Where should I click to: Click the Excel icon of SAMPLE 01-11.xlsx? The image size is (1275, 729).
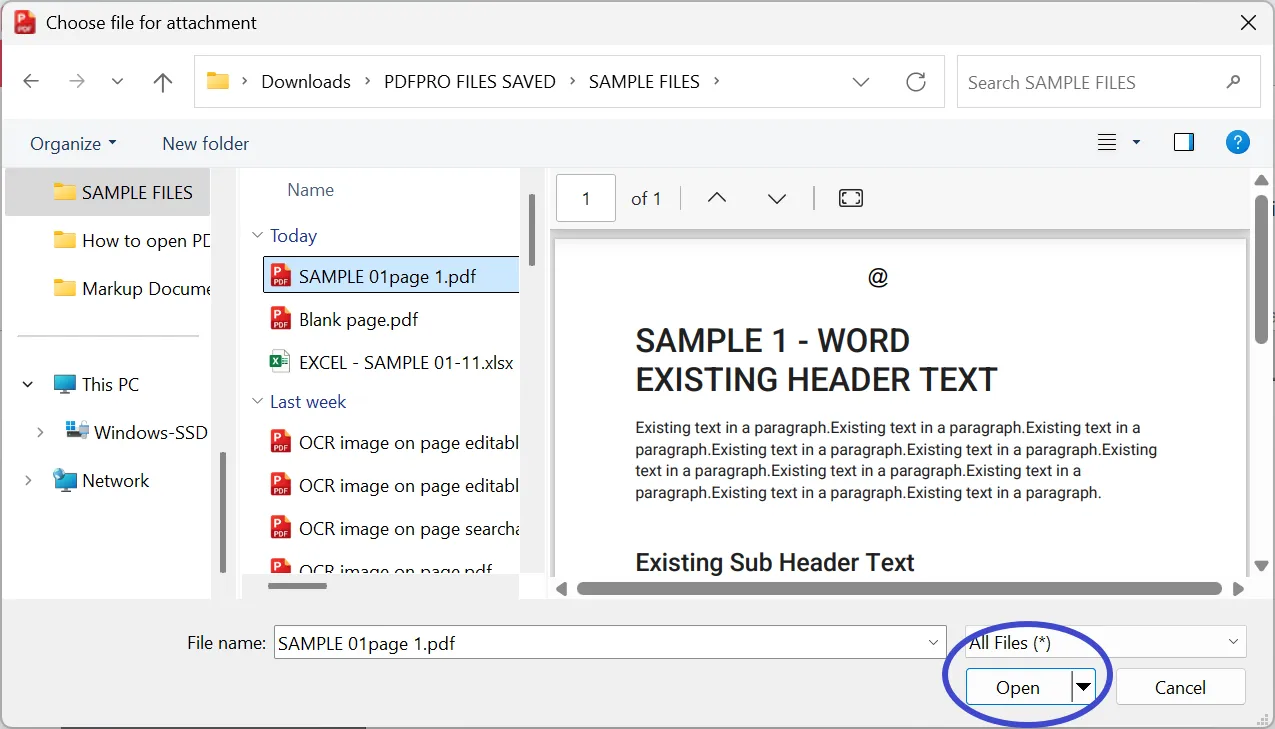tap(281, 362)
